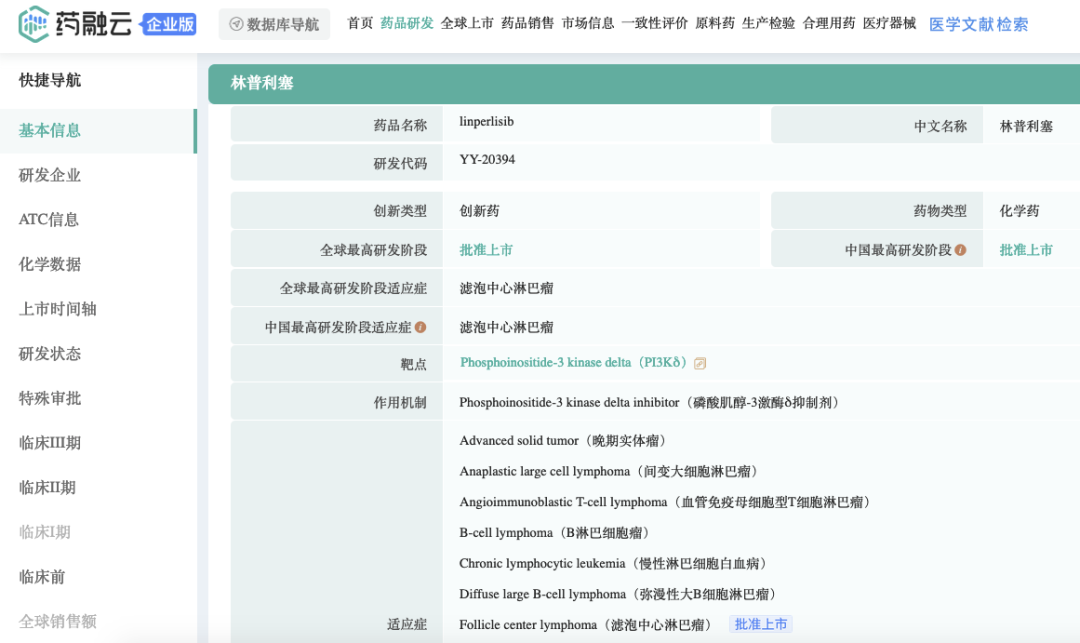Open 市场信息 menu item
The width and height of the screenshot is (1080, 643).
[x=588, y=23]
